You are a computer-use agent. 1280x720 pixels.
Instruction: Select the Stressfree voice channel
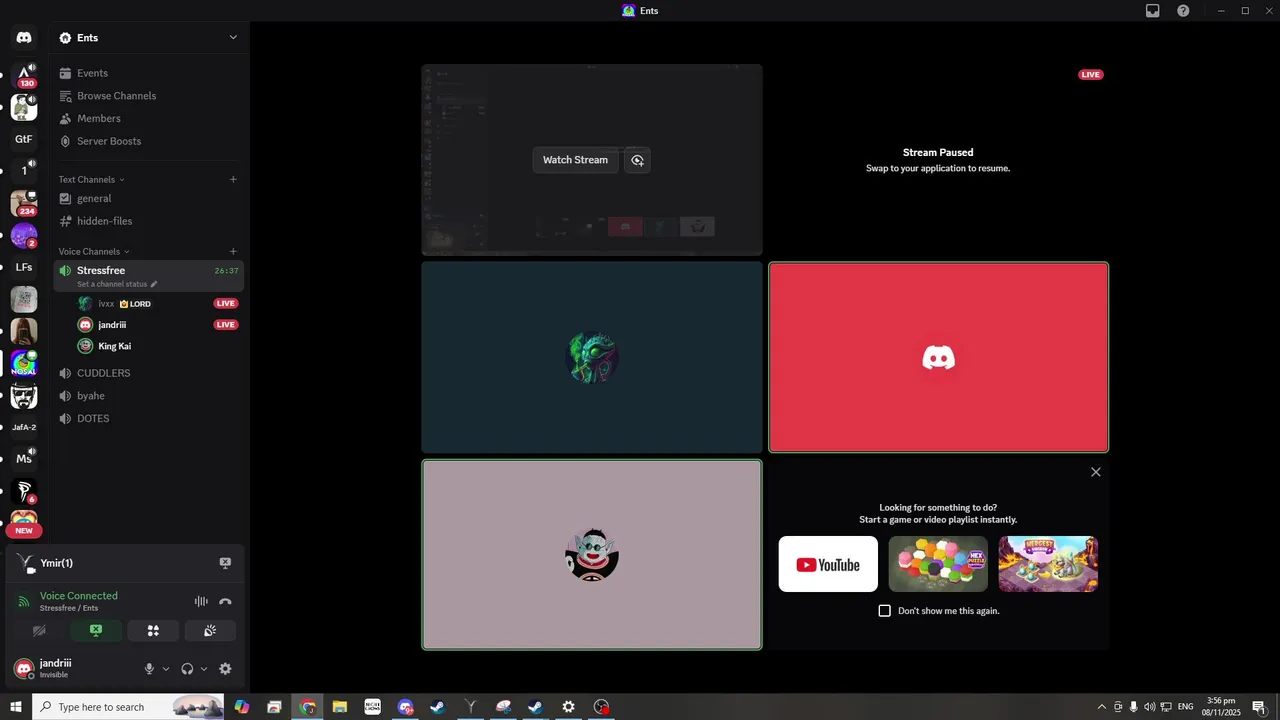click(148, 276)
